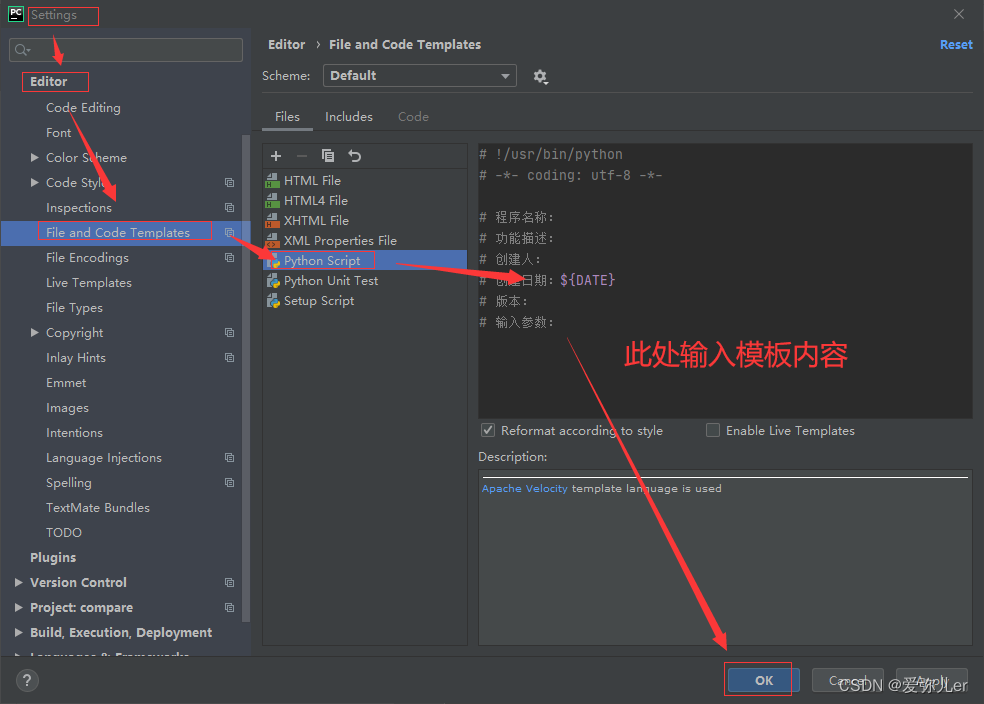Click project-level icon beside Language Injections
Screen dimensions: 984x704
point(230,458)
